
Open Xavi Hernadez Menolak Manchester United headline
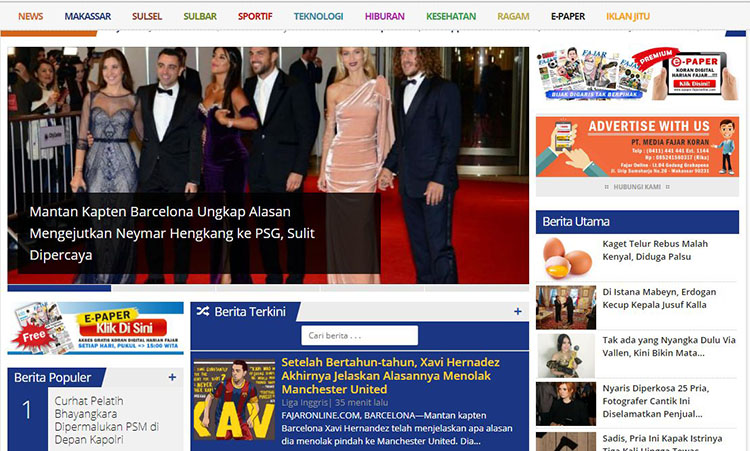click(390, 375)
